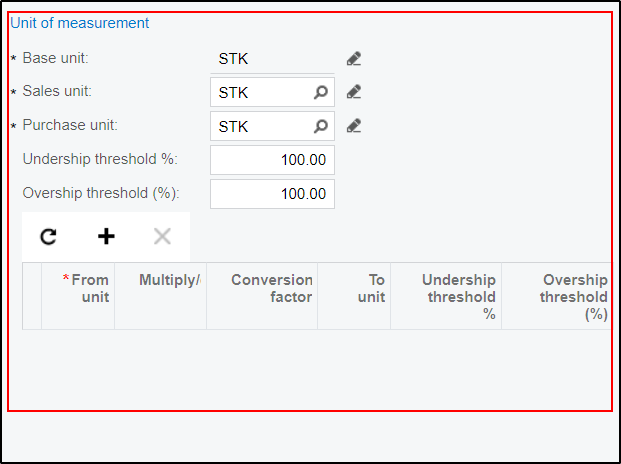Click into the Purchase unit field
Screen dimensions: 621x464
pos(260,126)
